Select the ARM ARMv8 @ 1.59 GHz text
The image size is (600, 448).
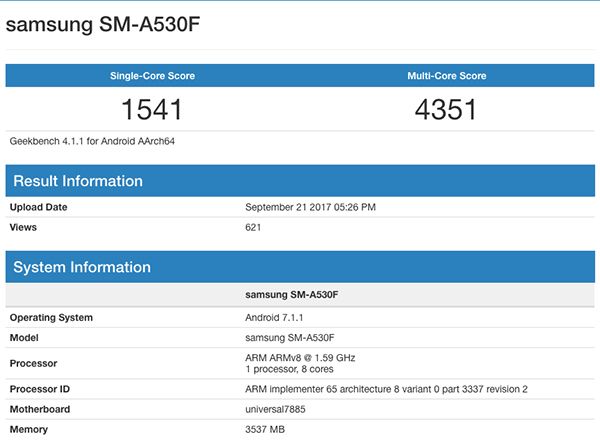[300, 357]
